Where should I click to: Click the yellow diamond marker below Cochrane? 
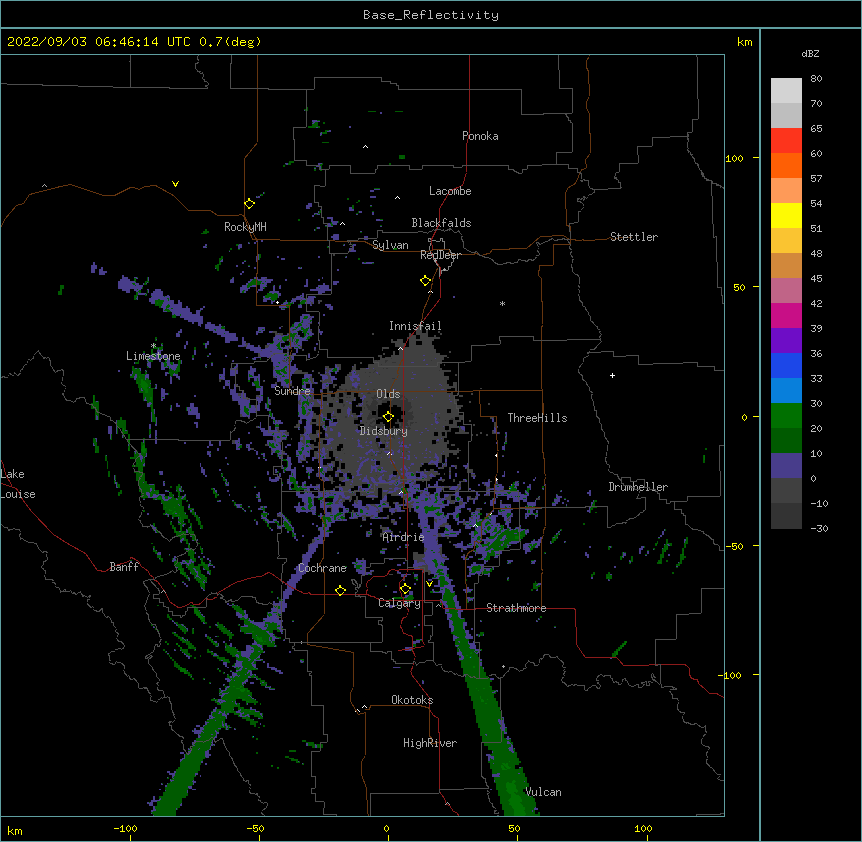(x=340, y=591)
